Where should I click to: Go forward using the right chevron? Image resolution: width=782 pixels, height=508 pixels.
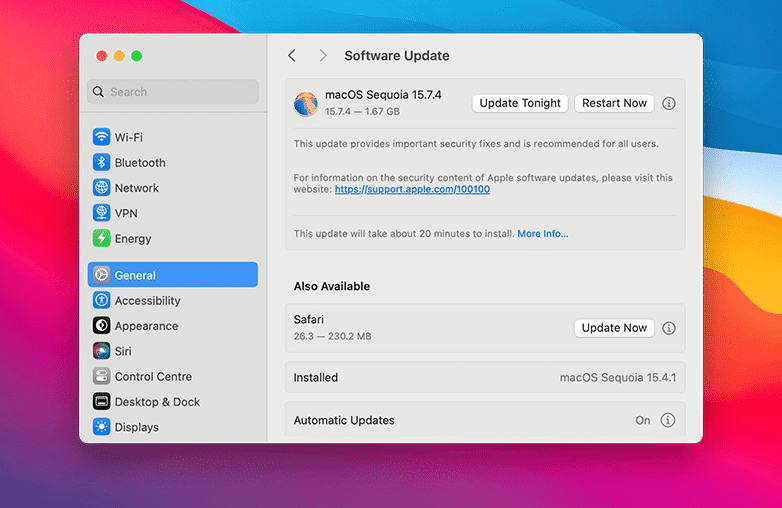point(322,56)
